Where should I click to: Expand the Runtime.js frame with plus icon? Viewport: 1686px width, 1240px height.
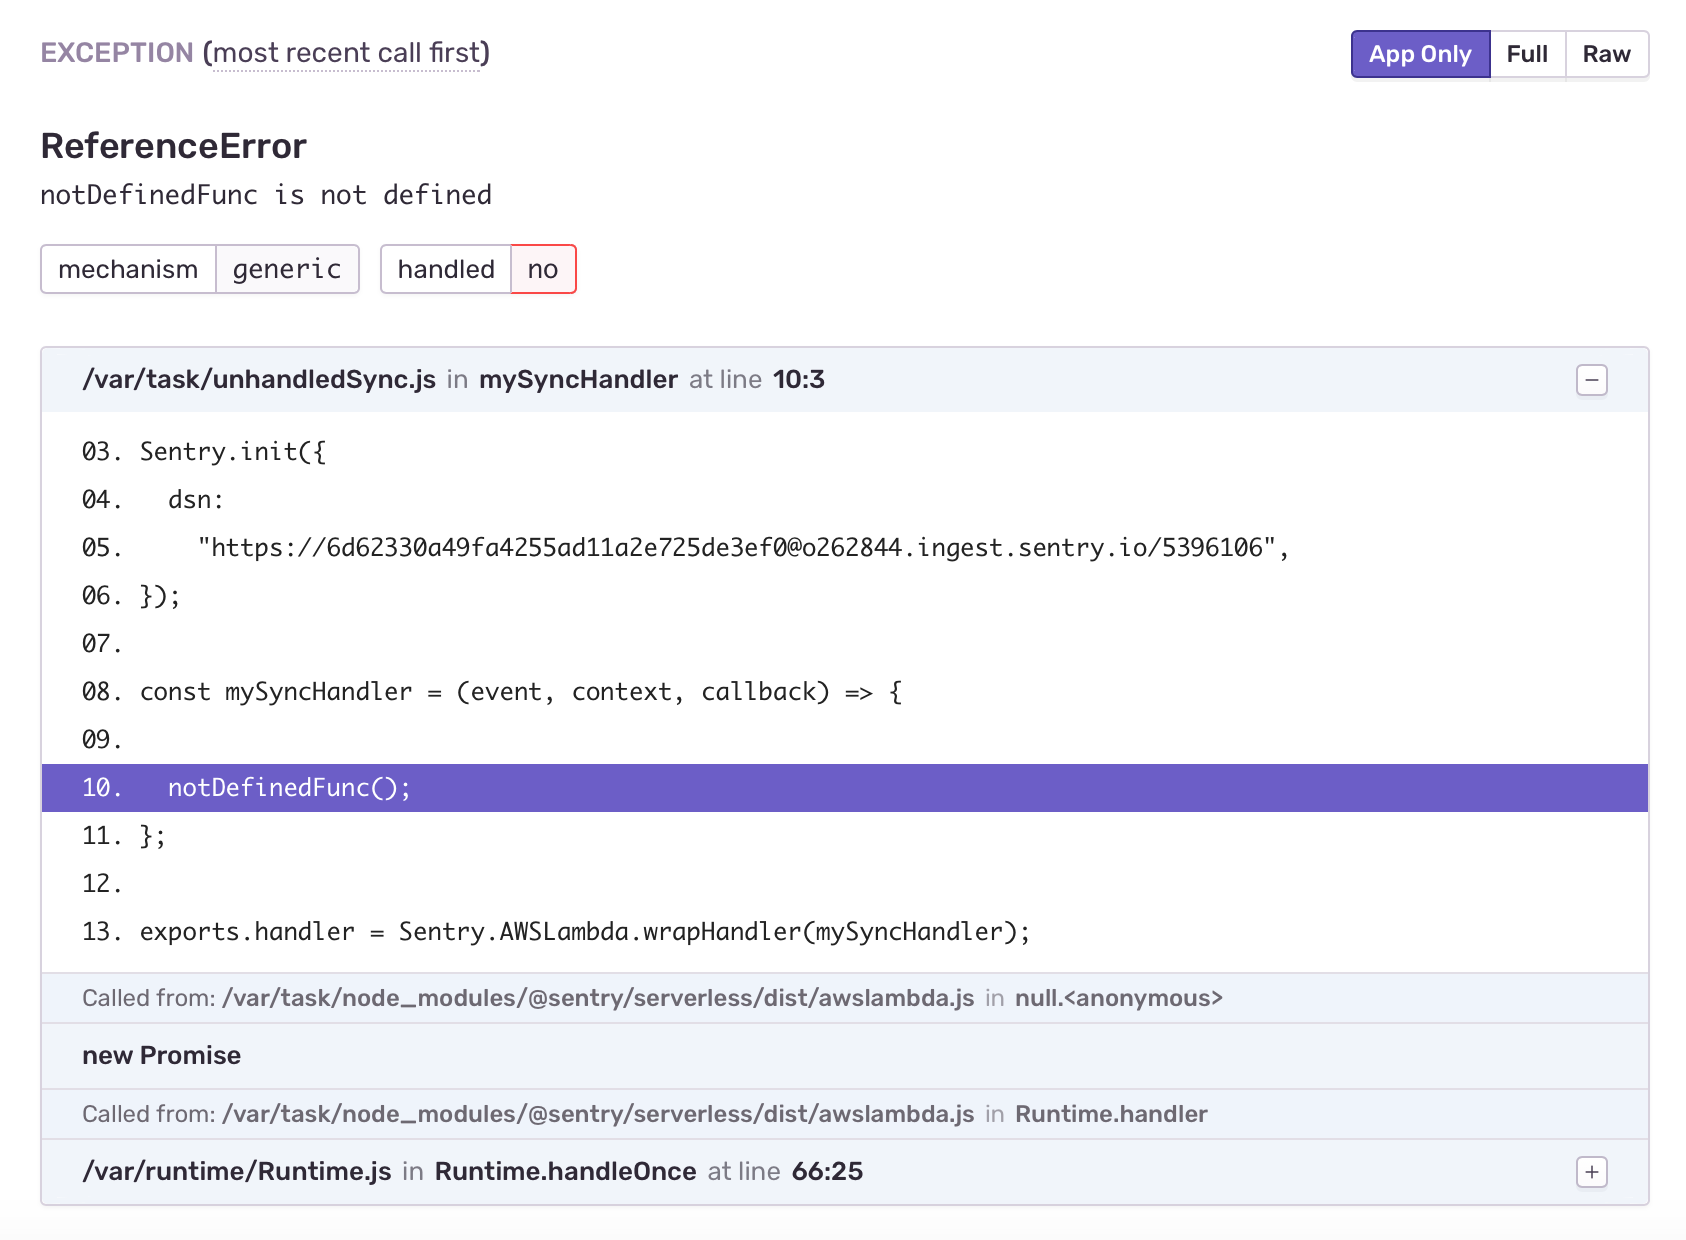tap(1591, 1172)
